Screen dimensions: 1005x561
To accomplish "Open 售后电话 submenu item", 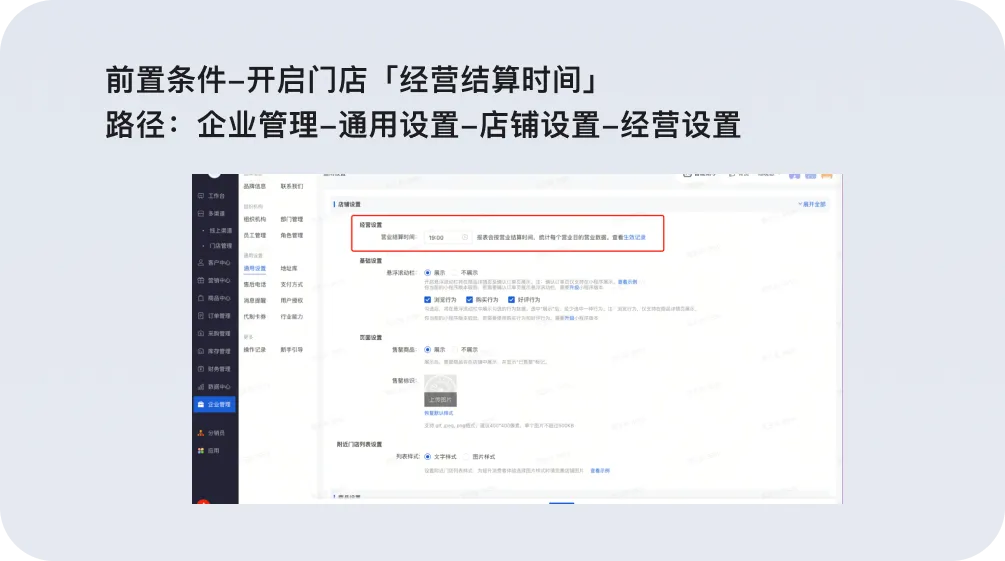I will pos(254,285).
